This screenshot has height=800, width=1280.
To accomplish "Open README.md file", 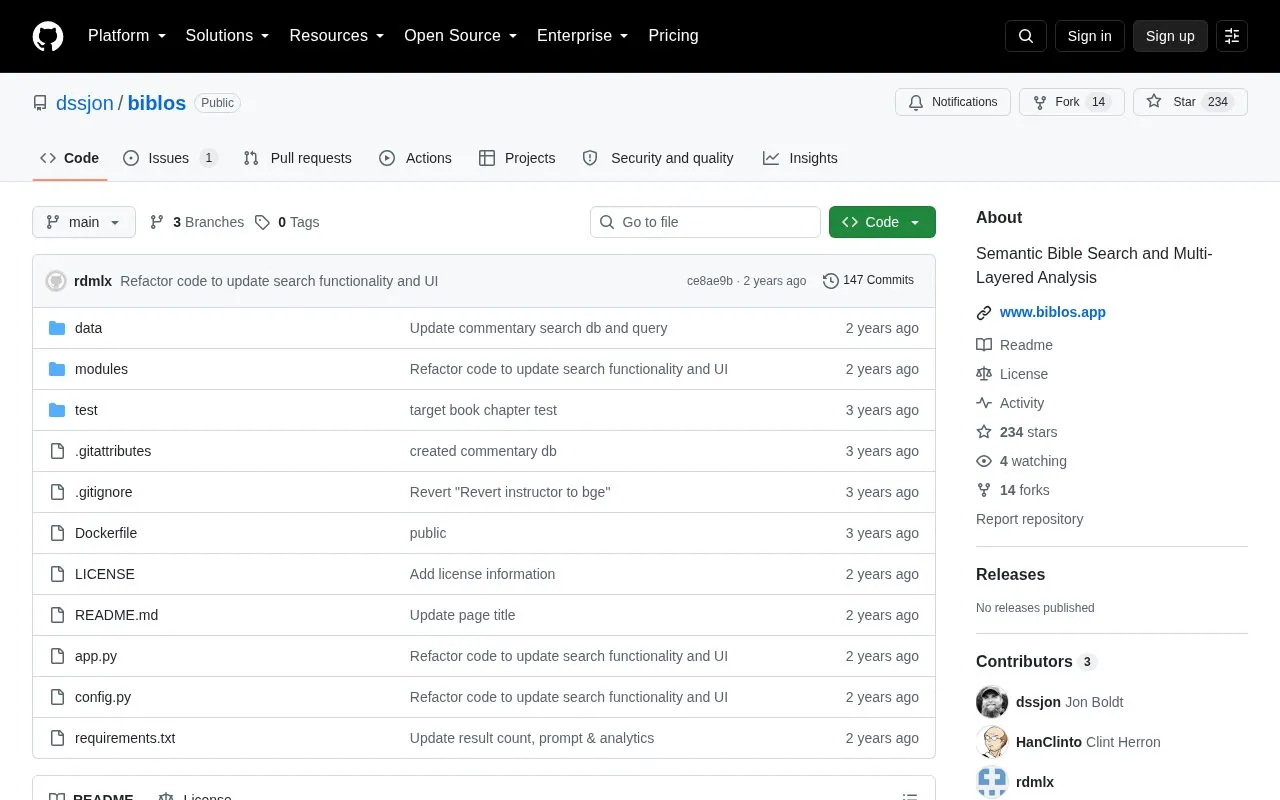I will point(116,615).
